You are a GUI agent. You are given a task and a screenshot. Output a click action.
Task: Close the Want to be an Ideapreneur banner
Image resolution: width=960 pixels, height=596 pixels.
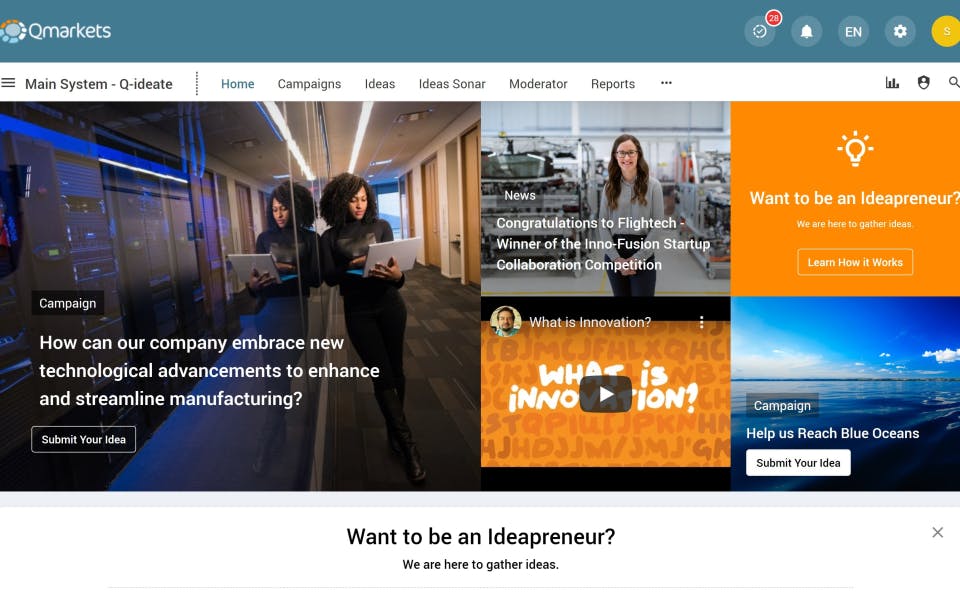(x=937, y=532)
